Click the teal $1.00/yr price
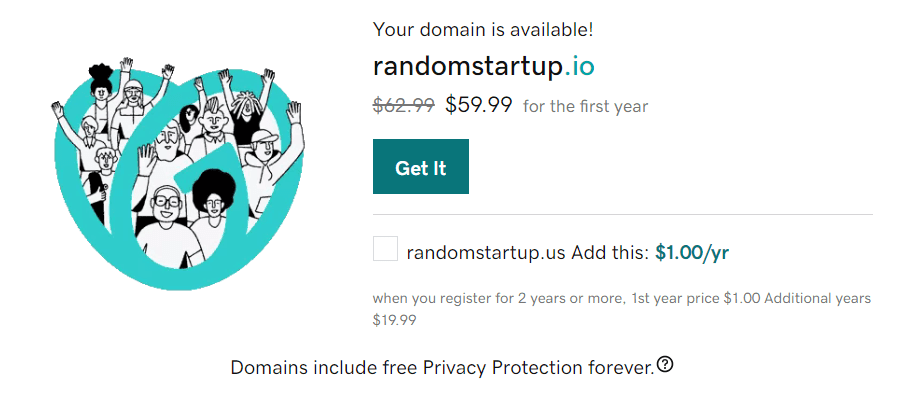Viewport: 899px width, 409px height. pos(692,252)
